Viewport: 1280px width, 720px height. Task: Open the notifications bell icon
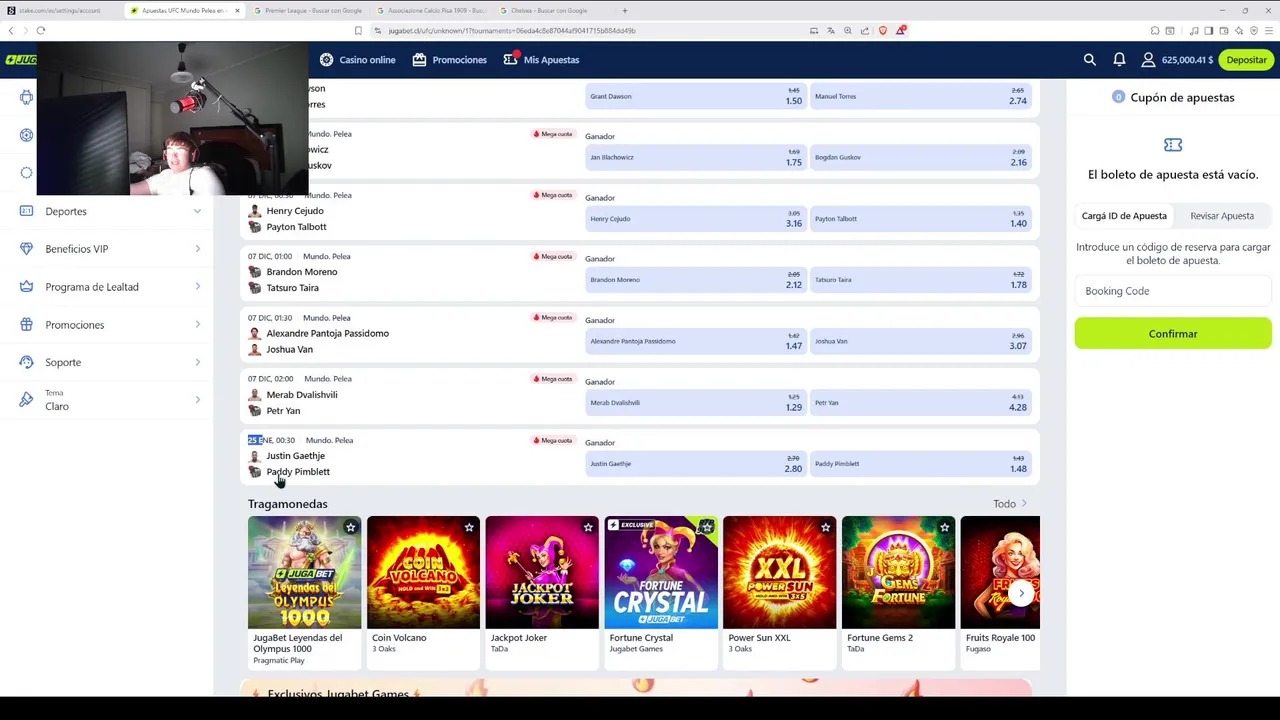(1119, 60)
